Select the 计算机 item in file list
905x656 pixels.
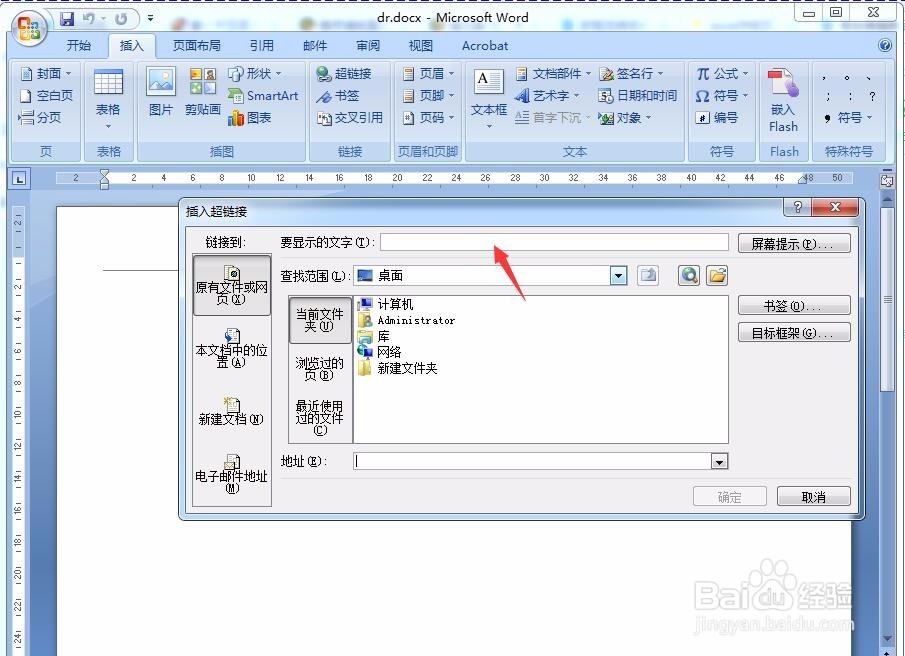(386, 303)
